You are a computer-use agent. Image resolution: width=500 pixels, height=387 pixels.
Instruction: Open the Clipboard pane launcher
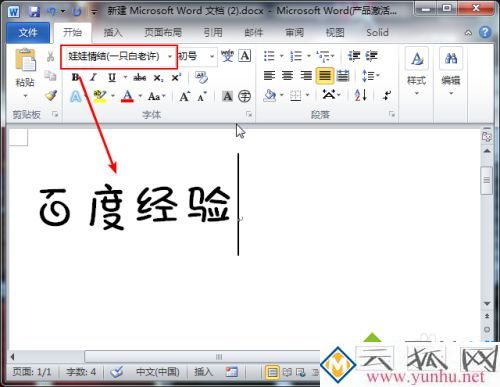coord(55,115)
